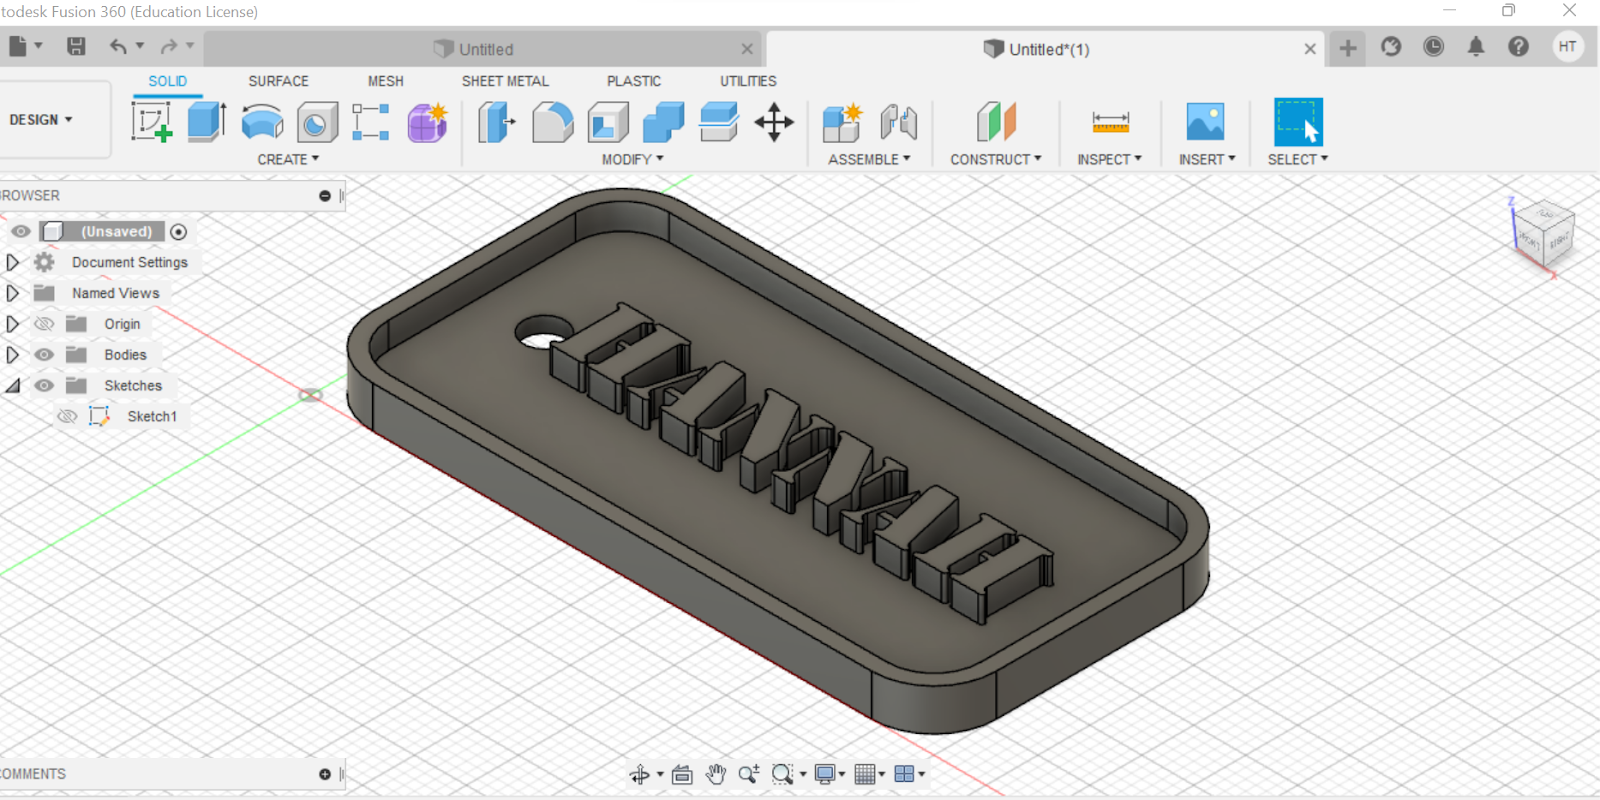1600x800 pixels.
Task: Switch to the Untitled document tab
Action: tap(484, 49)
